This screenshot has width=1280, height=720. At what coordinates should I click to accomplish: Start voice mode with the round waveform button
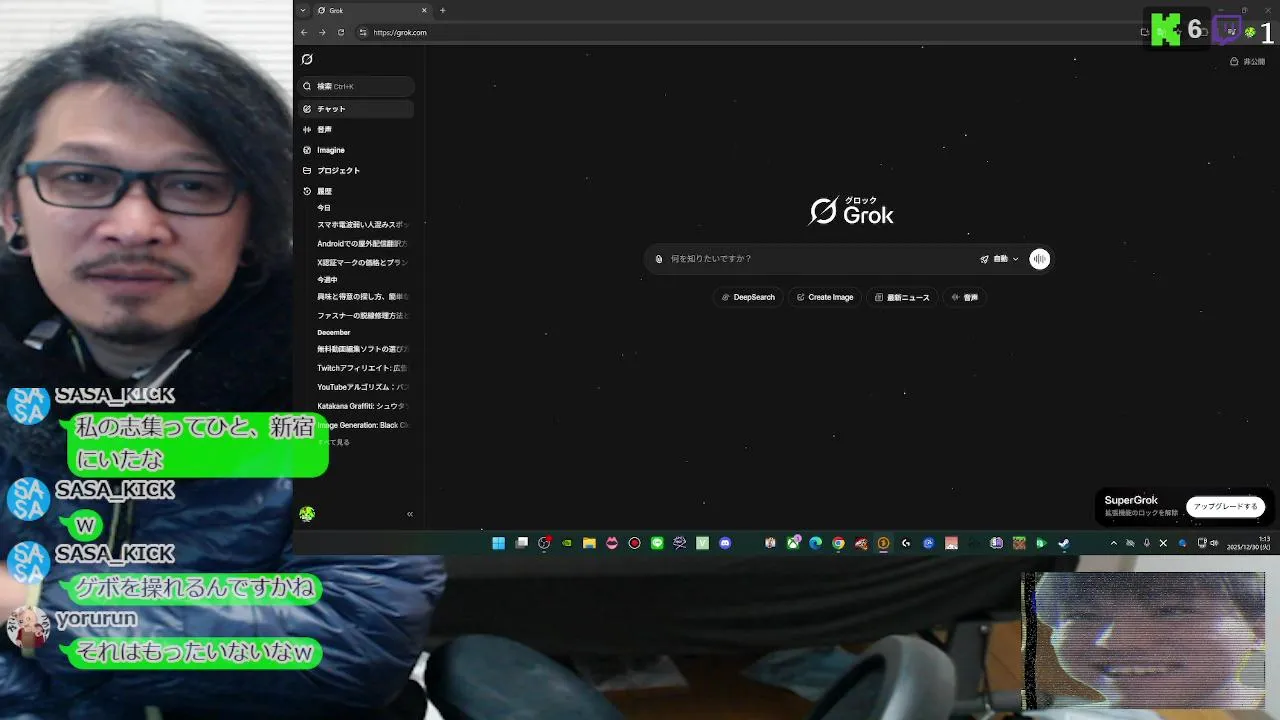coord(1040,259)
